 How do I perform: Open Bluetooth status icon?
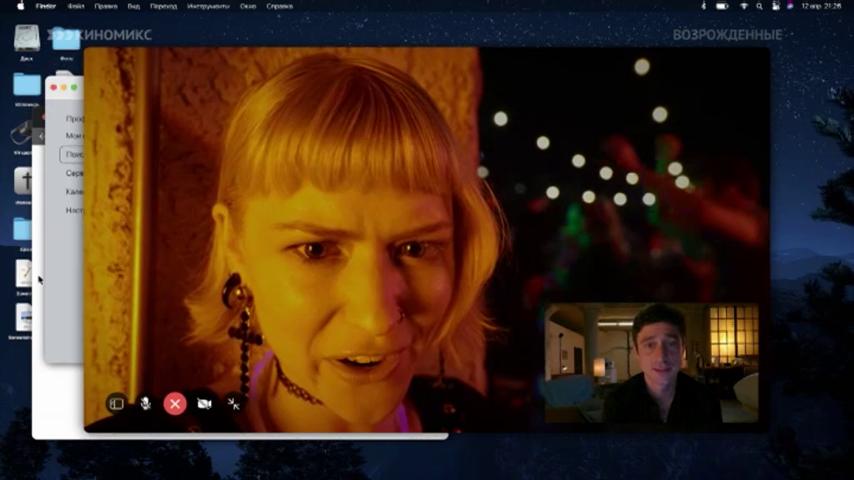704,6
